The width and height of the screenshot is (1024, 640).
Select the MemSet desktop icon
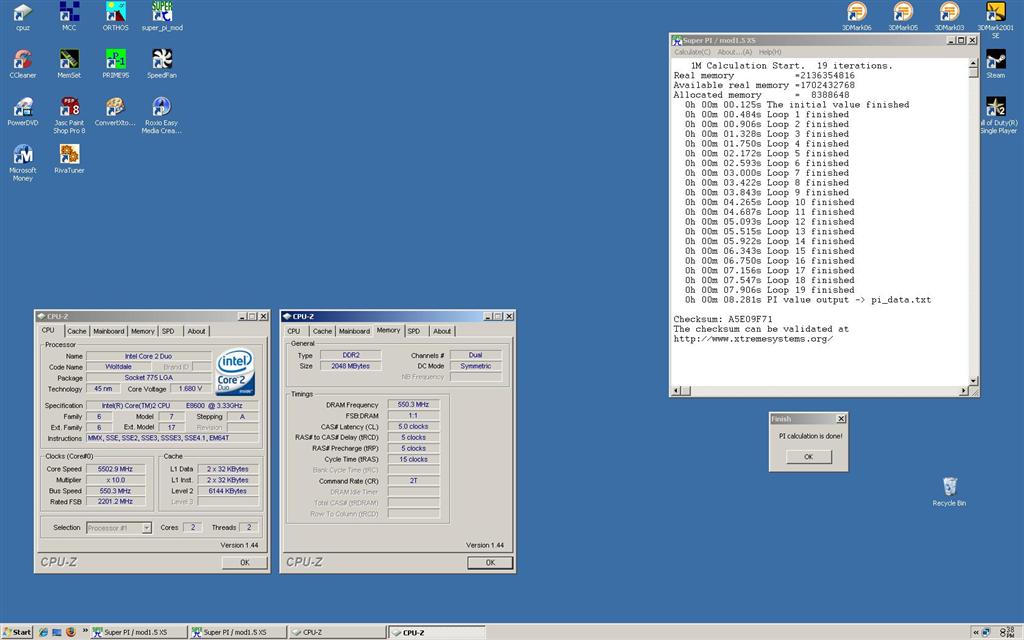coord(69,63)
